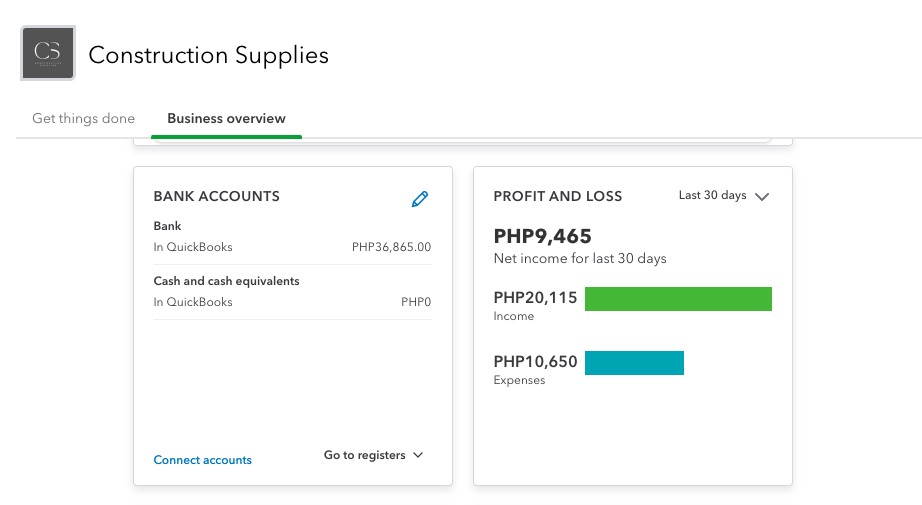Viewport: 922px width, 505px height.
Task: Switch to the Get things done tab
Action: point(83,118)
